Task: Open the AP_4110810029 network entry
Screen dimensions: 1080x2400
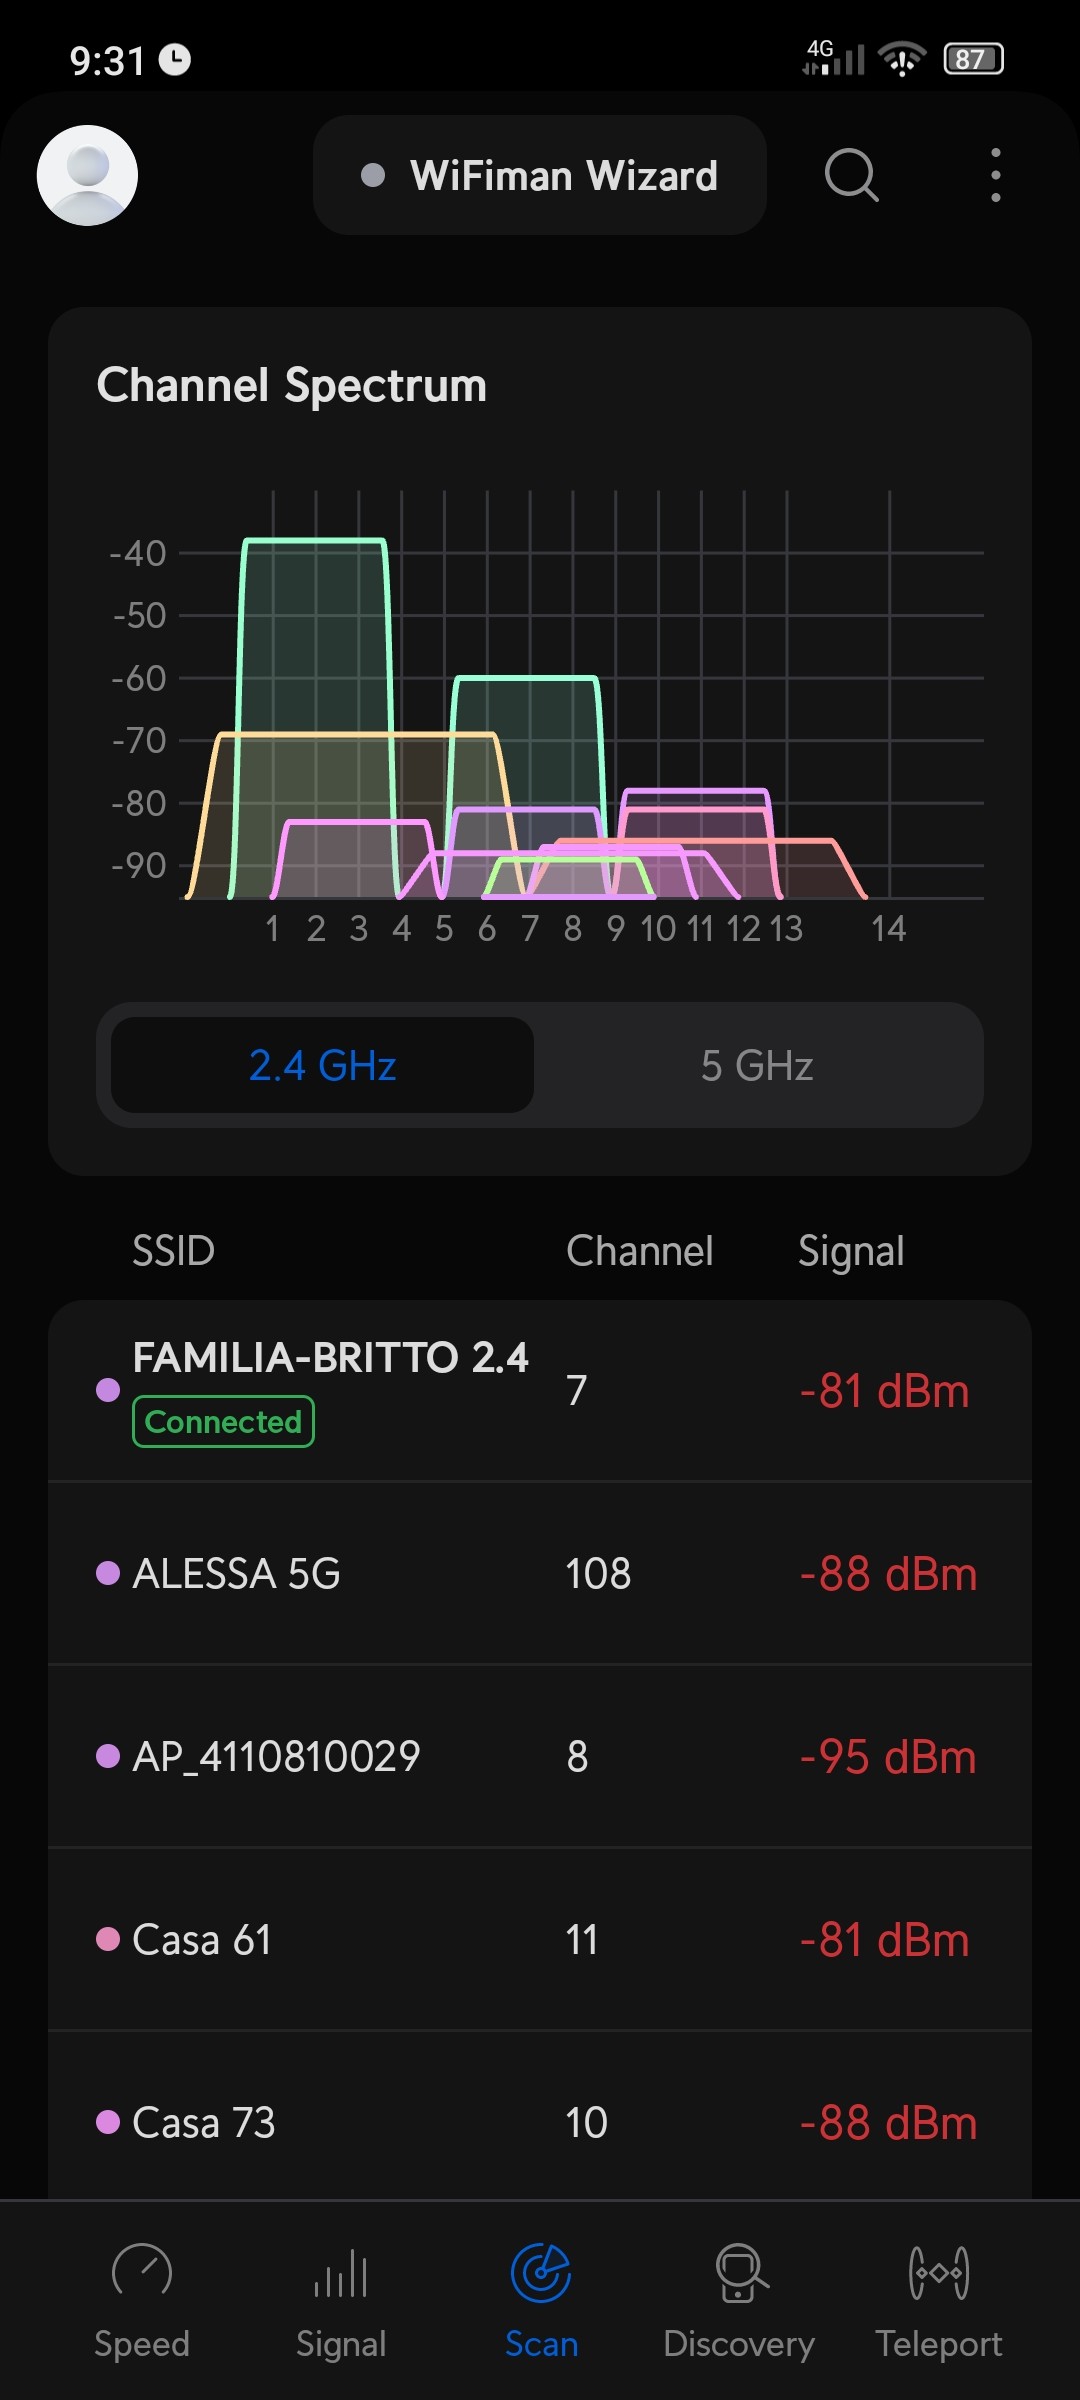Action: tap(540, 1756)
